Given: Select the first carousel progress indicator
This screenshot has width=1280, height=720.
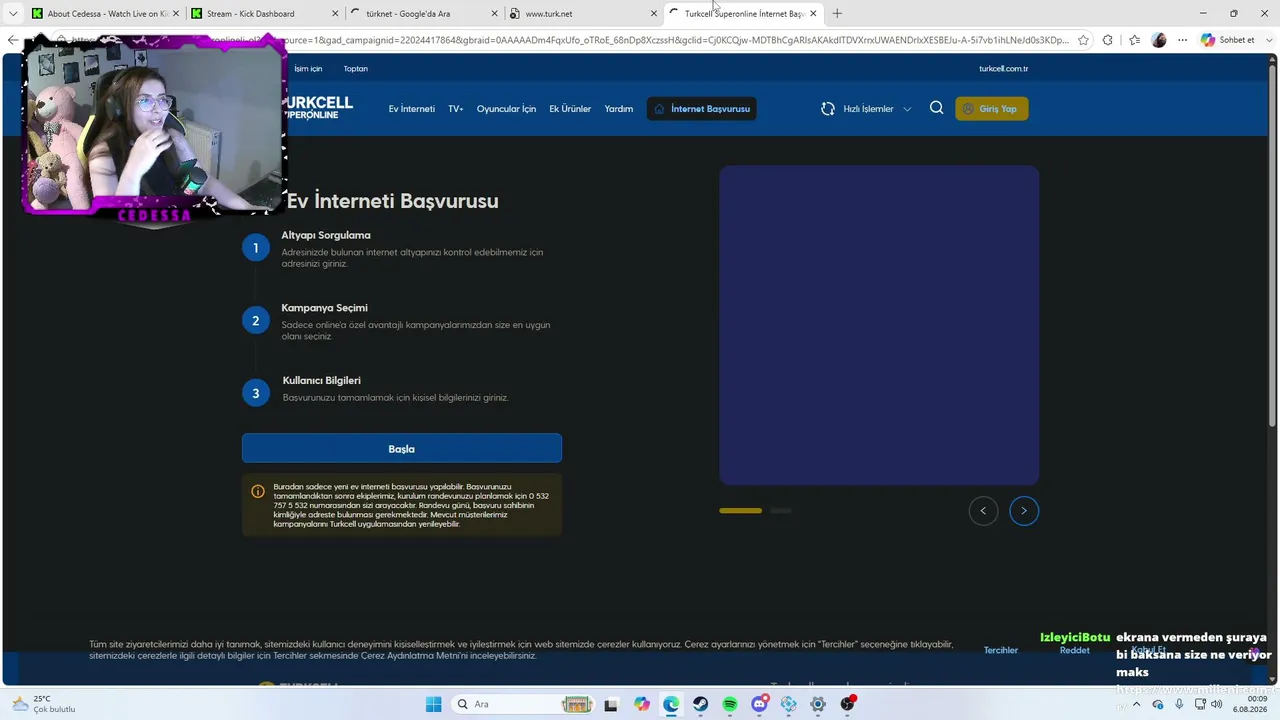Looking at the screenshot, I should pyautogui.click(x=741, y=511).
